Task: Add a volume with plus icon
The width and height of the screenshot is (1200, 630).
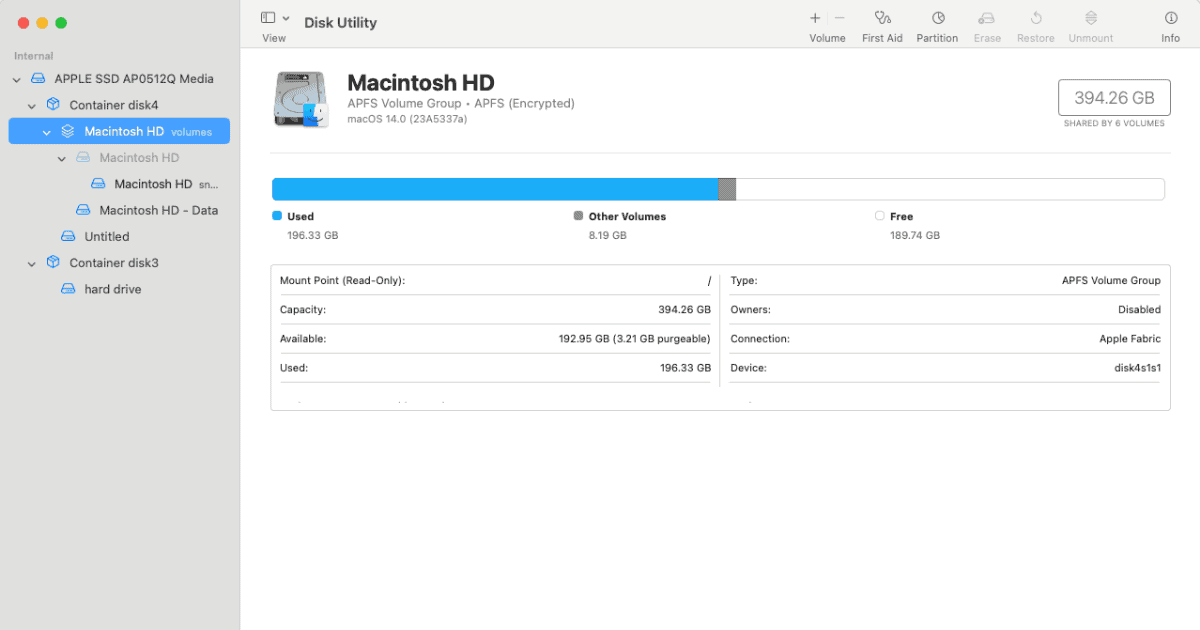Action: tap(815, 18)
